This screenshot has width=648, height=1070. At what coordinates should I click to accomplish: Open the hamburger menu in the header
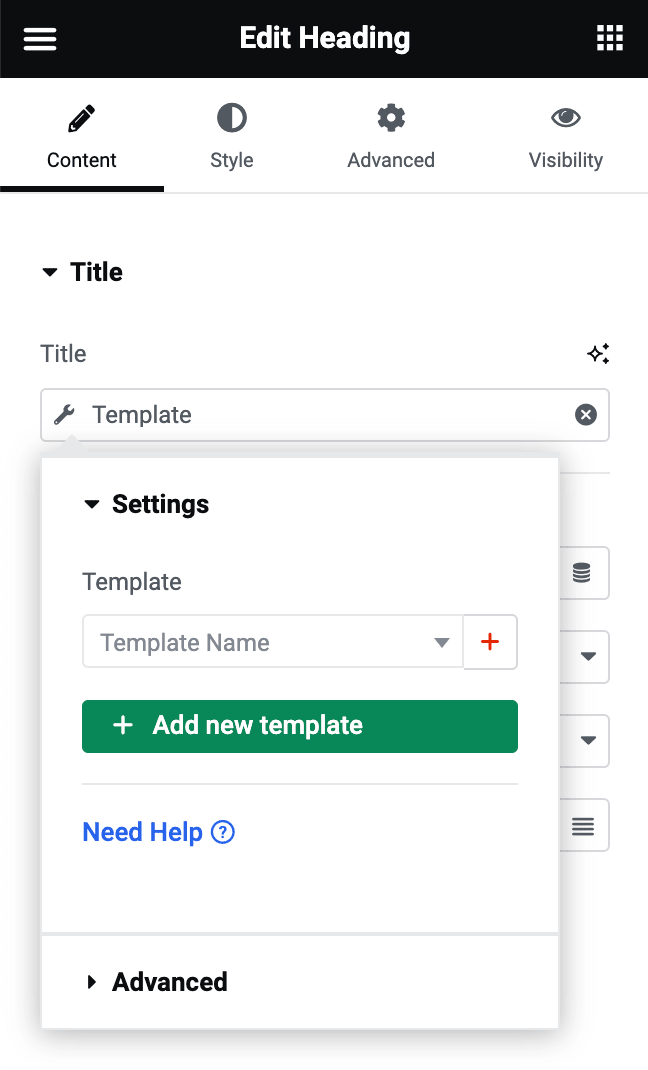coord(39,38)
